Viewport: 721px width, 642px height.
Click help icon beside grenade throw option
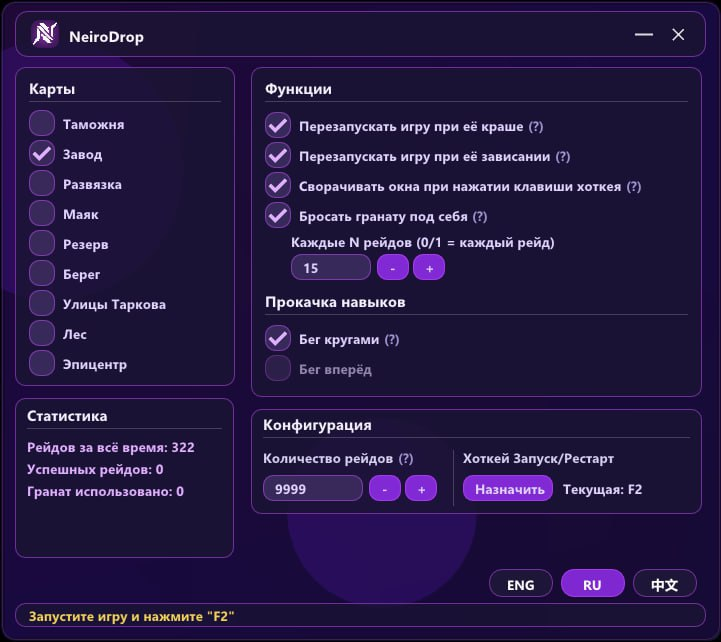(x=480, y=217)
